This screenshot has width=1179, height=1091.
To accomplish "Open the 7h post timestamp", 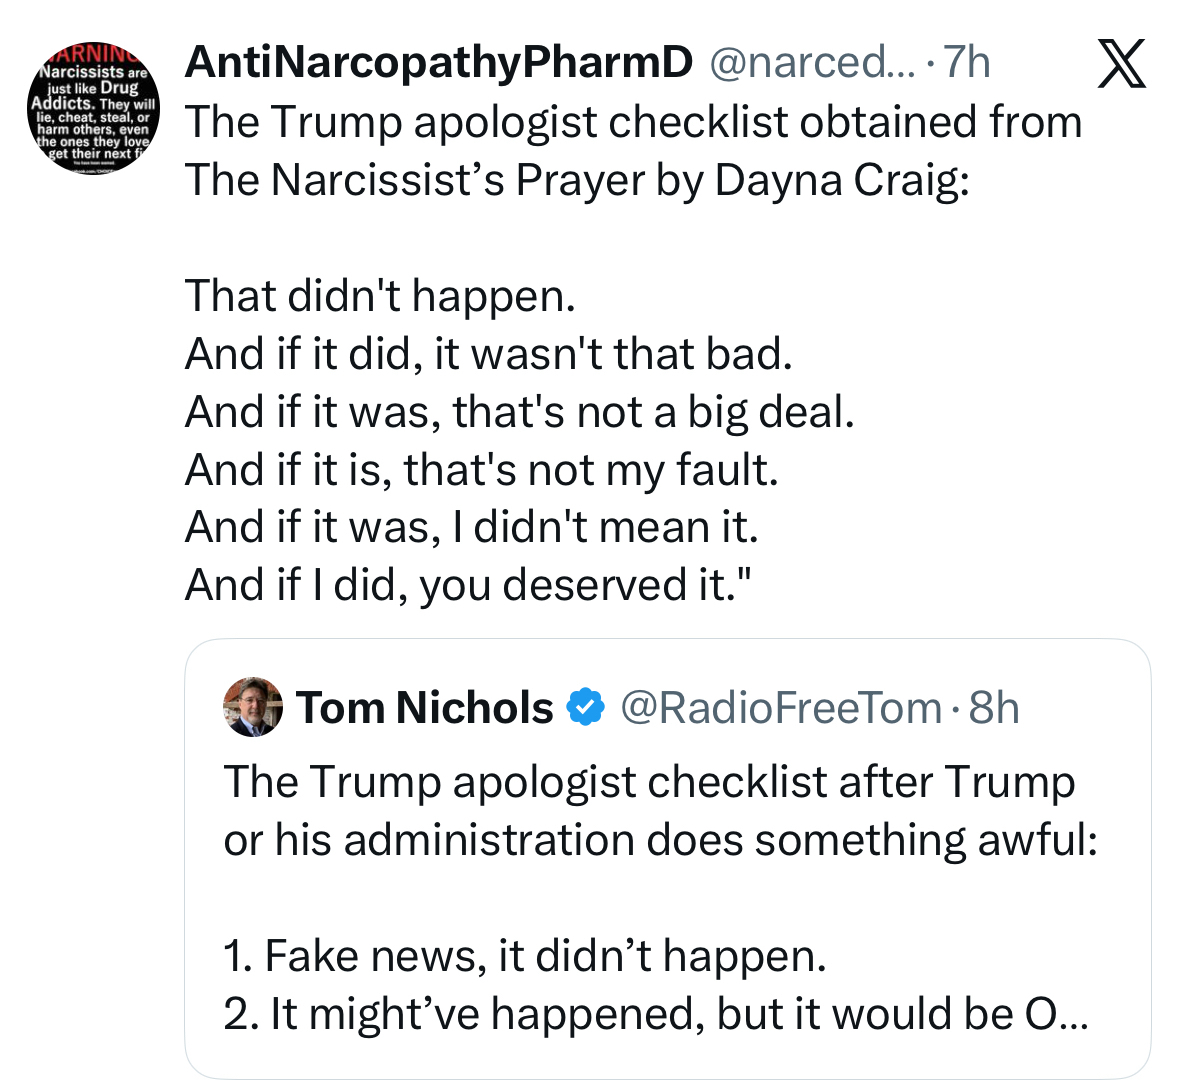I will point(967,63).
